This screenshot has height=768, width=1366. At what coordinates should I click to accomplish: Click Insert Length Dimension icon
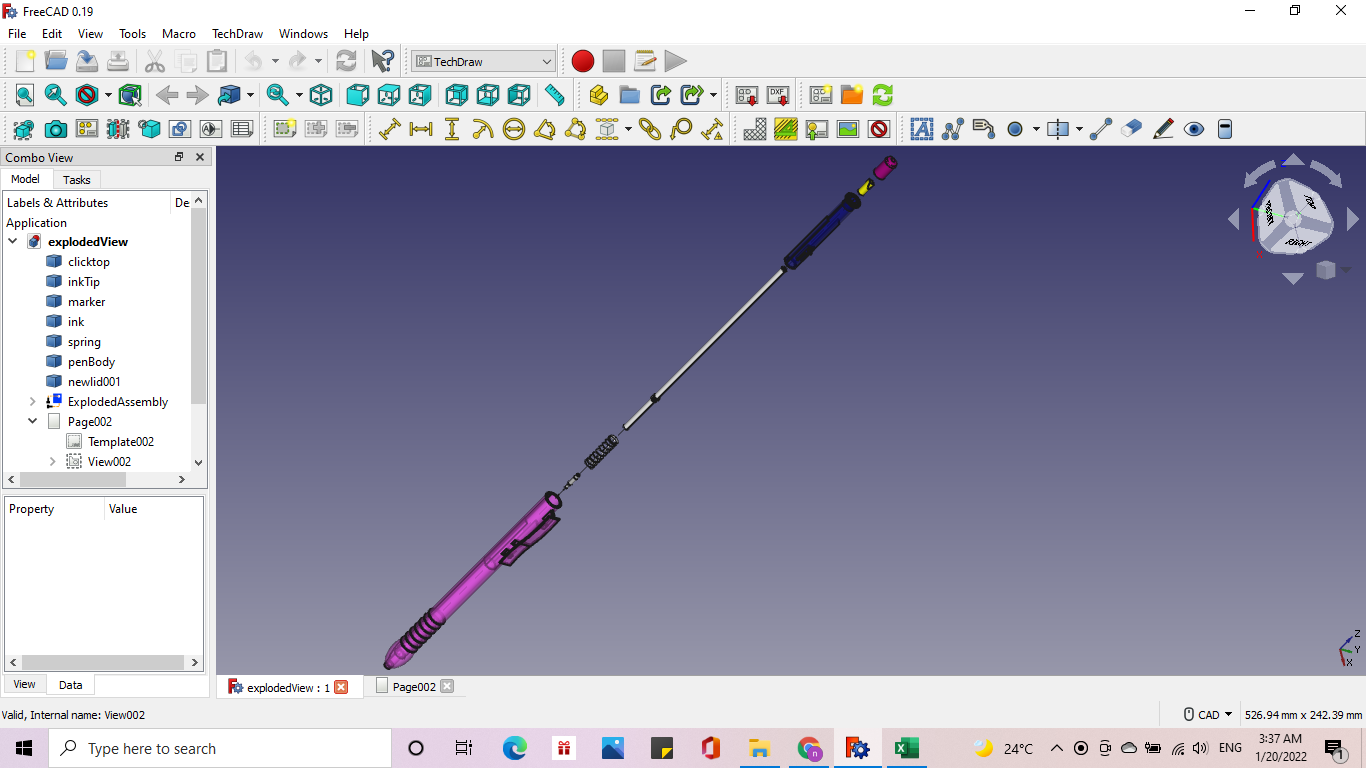[390, 129]
